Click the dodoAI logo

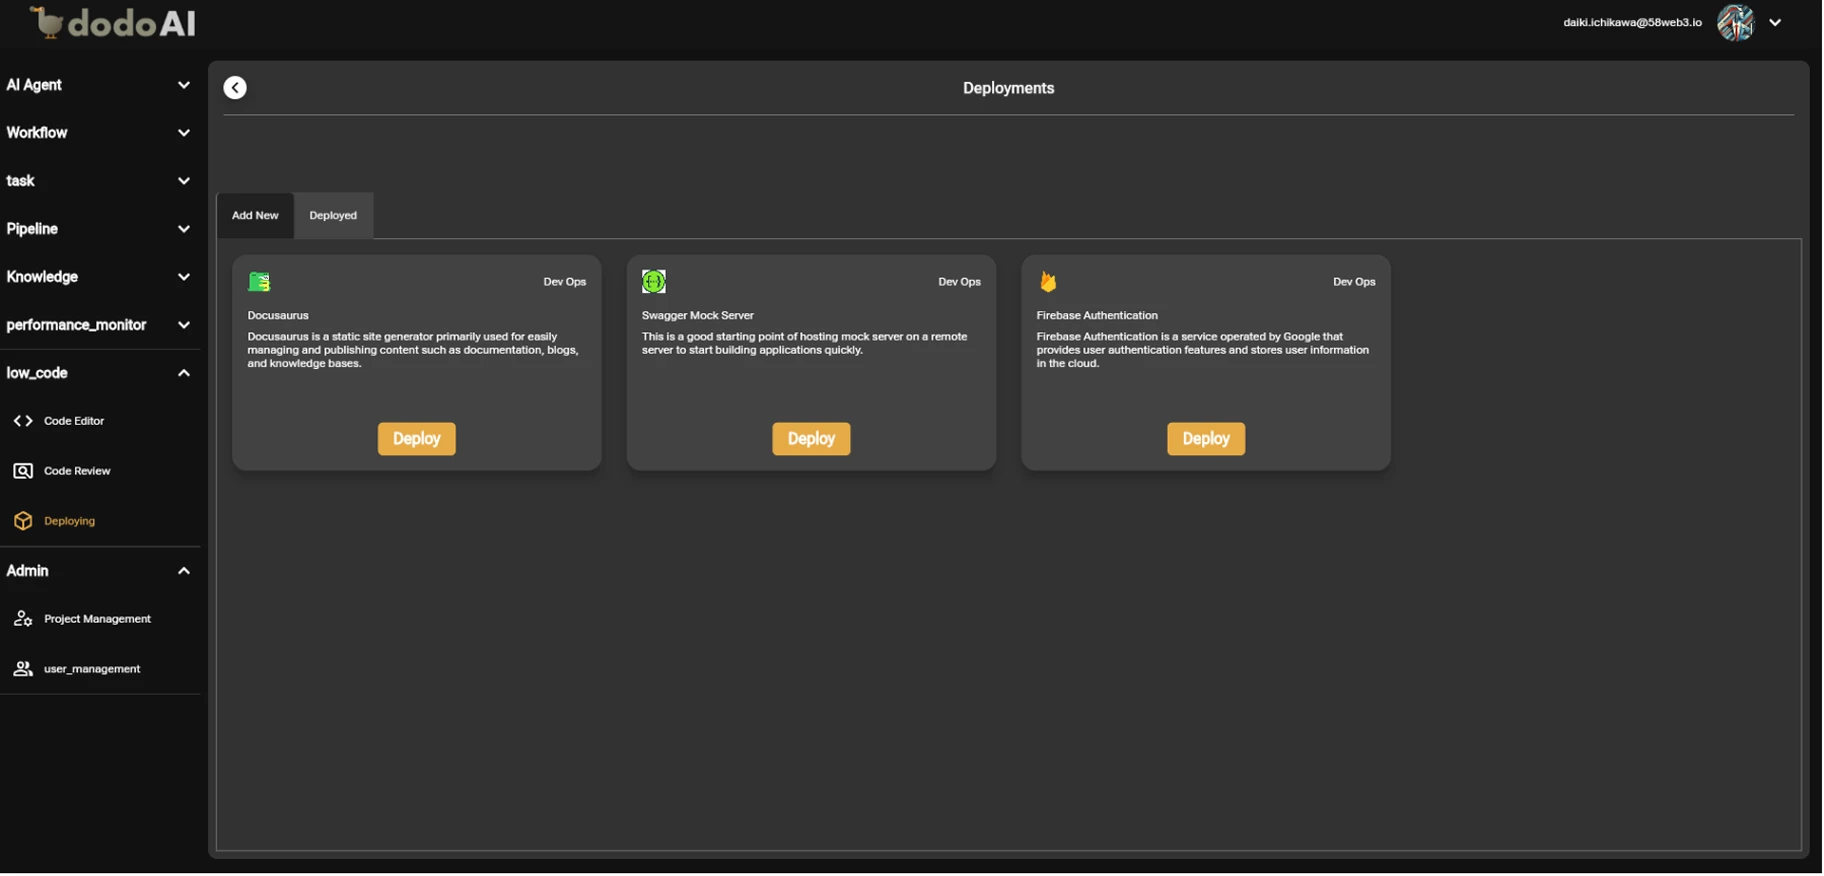click(113, 23)
